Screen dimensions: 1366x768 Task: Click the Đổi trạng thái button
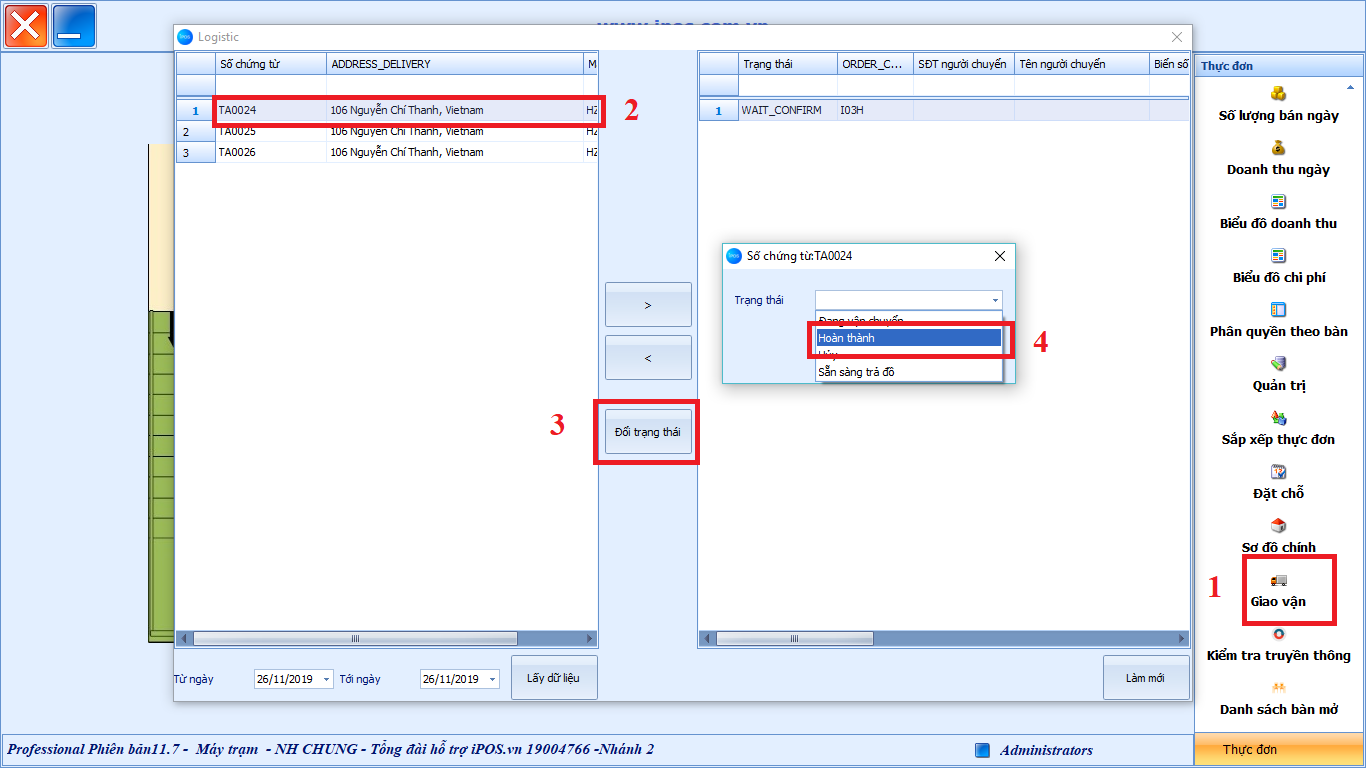647,432
